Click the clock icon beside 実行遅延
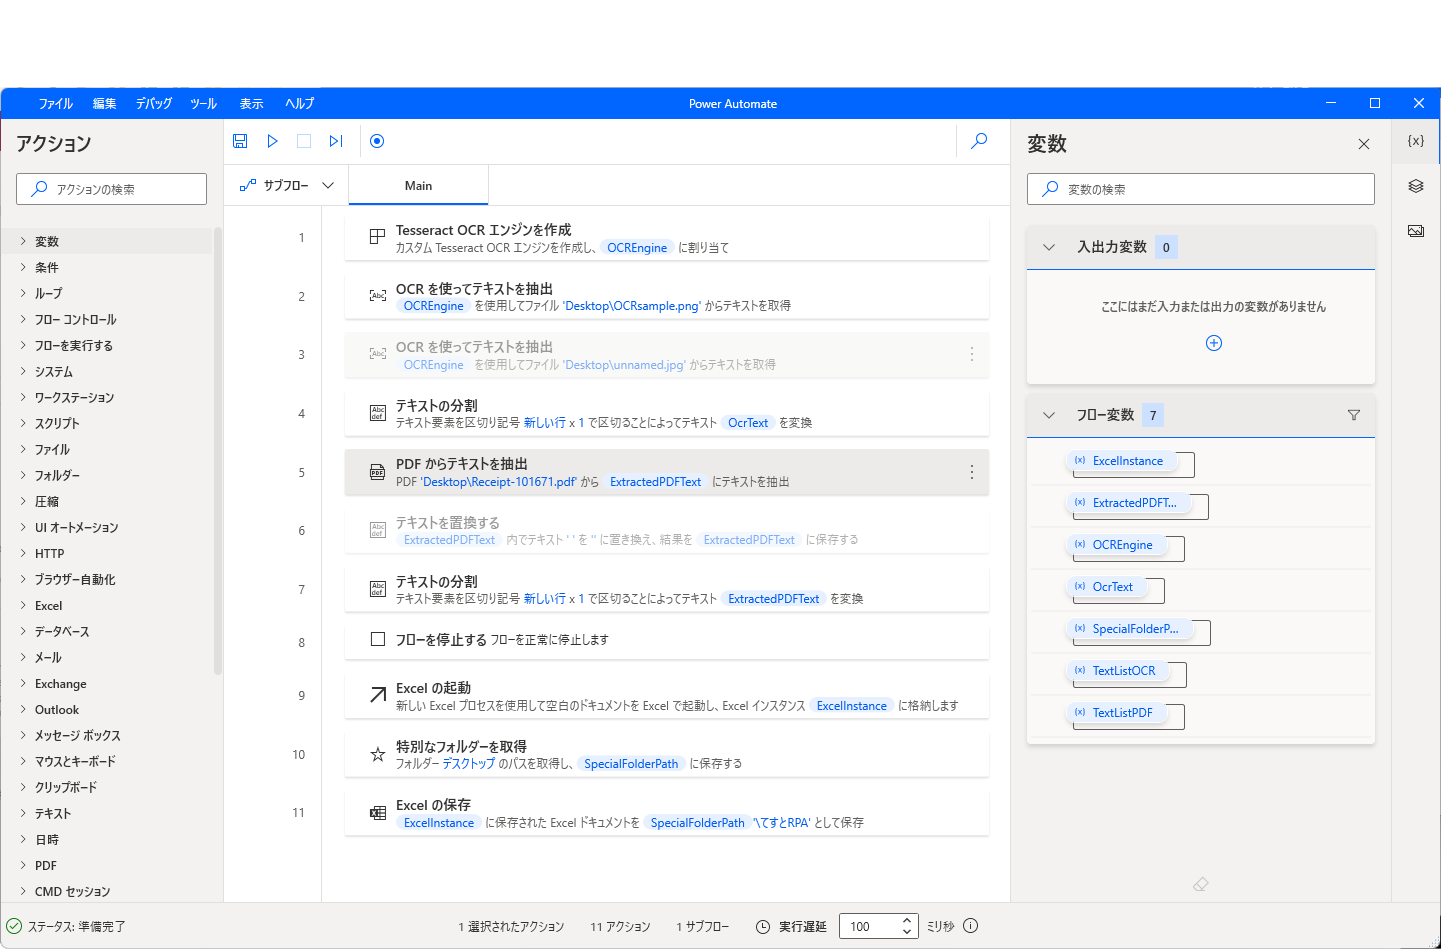1441x950 pixels. pyautogui.click(x=762, y=927)
